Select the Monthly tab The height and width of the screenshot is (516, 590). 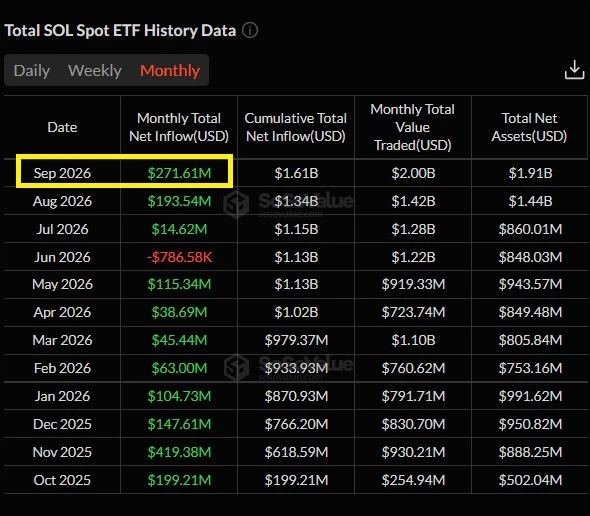[x=170, y=70]
